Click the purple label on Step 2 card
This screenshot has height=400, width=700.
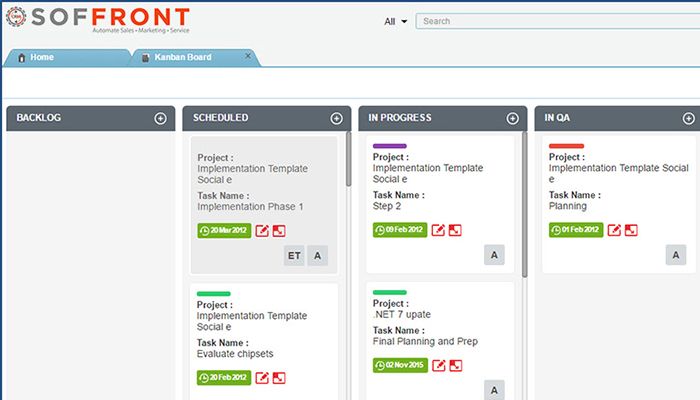tap(390, 146)
